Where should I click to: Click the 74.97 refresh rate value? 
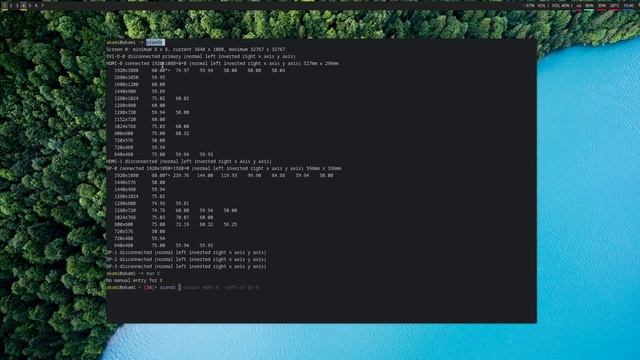pos(182,70)
